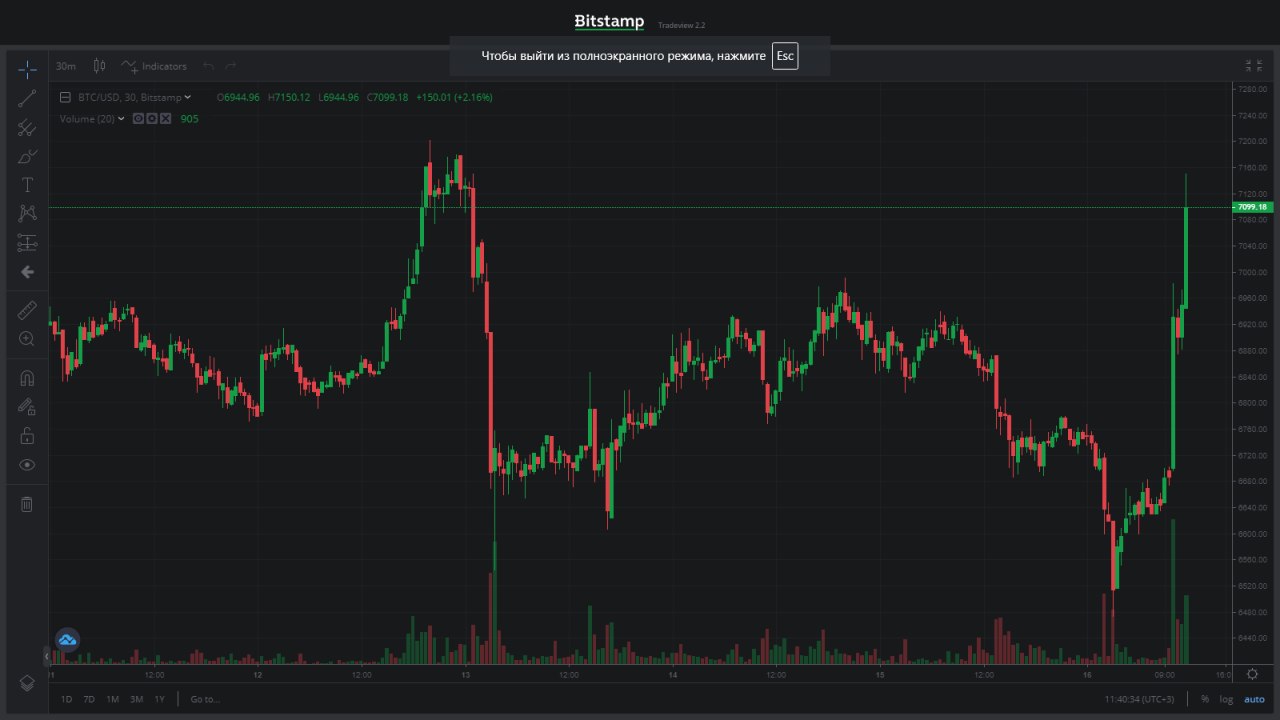Click the zoom in magnifier tool
The width and height of the screenshot is (1280, 720).
[27, 339]
